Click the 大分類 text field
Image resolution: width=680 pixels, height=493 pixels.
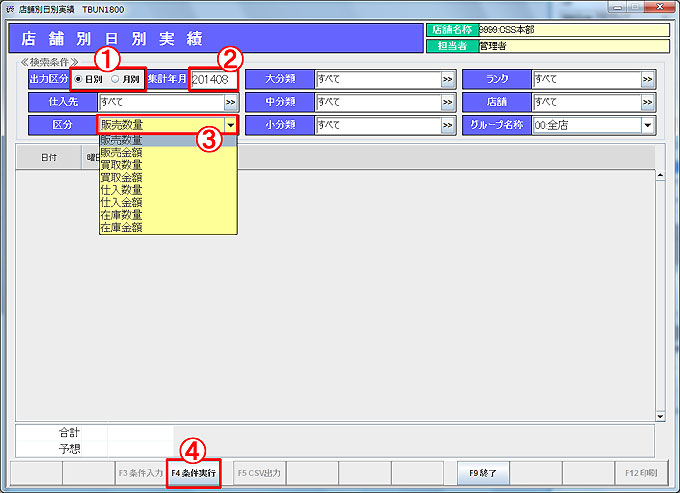[378, 80]
